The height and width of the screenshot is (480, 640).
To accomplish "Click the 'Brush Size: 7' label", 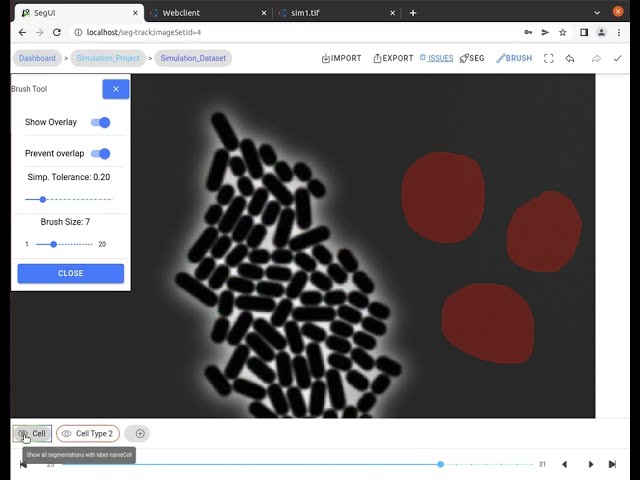I will [65, 222].
